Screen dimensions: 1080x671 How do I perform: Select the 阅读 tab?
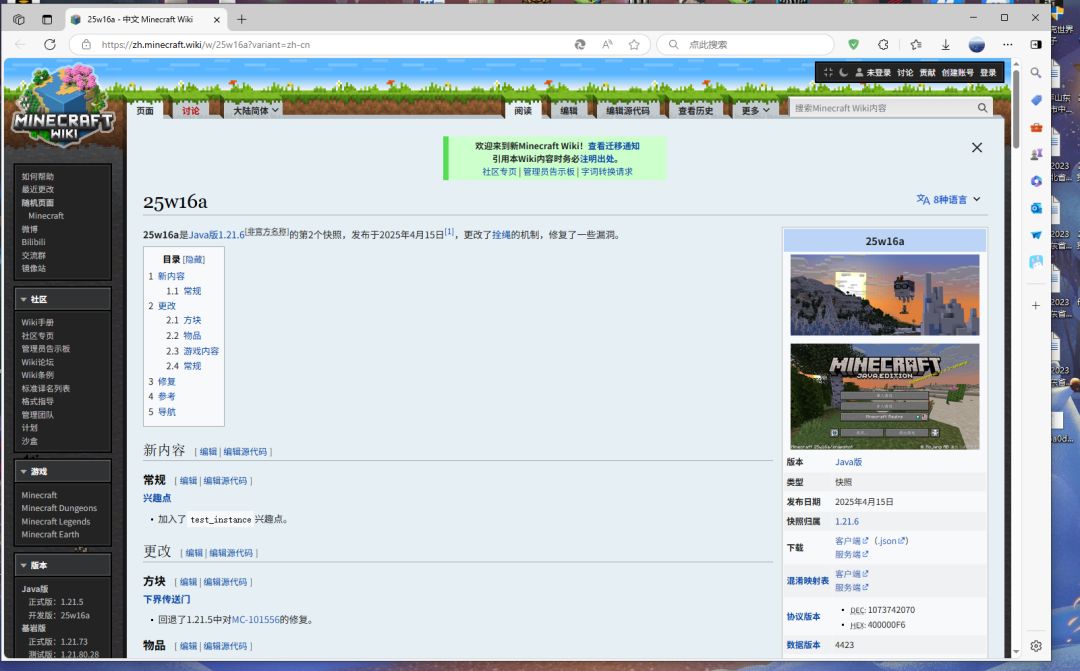[x=523, y=110]
